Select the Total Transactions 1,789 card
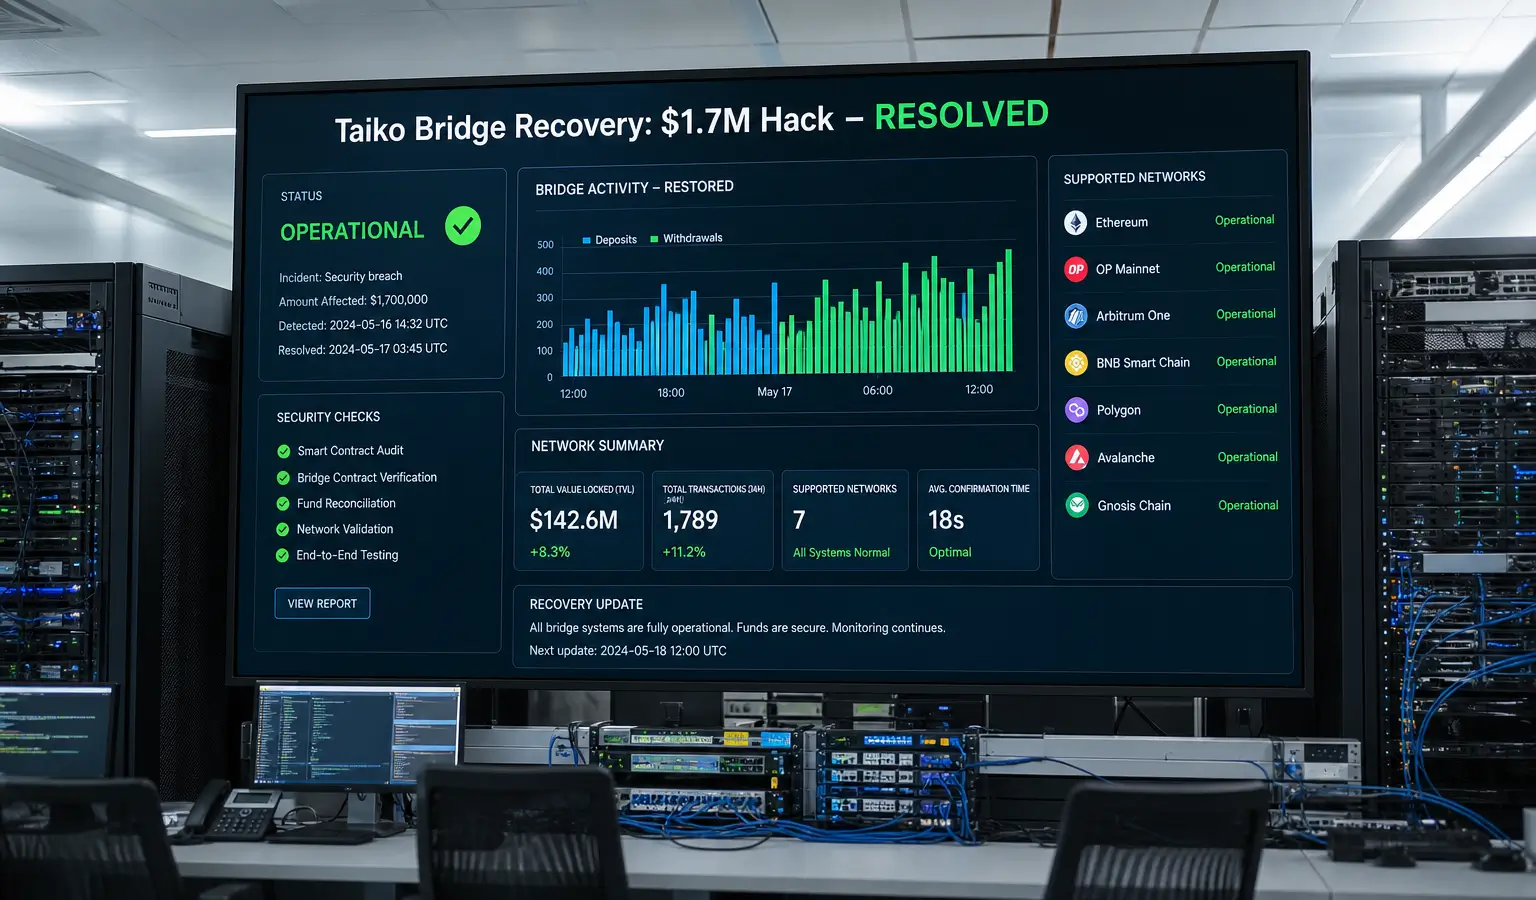This screenshot has height=900, width=1536. (712, 520)
